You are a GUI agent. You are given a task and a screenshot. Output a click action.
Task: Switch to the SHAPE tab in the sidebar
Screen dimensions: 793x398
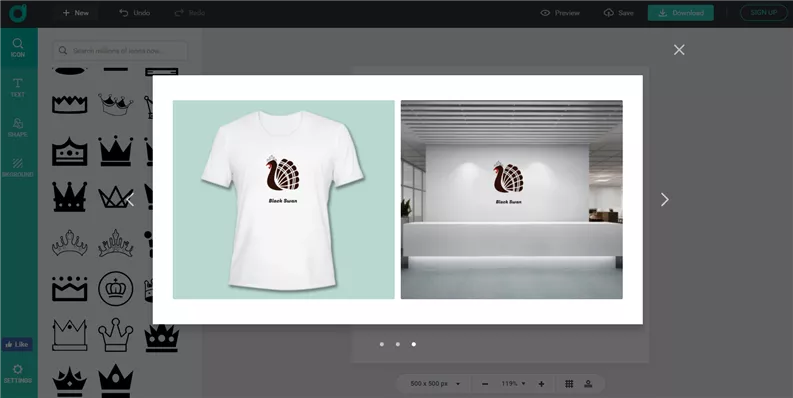pos(18,128)
